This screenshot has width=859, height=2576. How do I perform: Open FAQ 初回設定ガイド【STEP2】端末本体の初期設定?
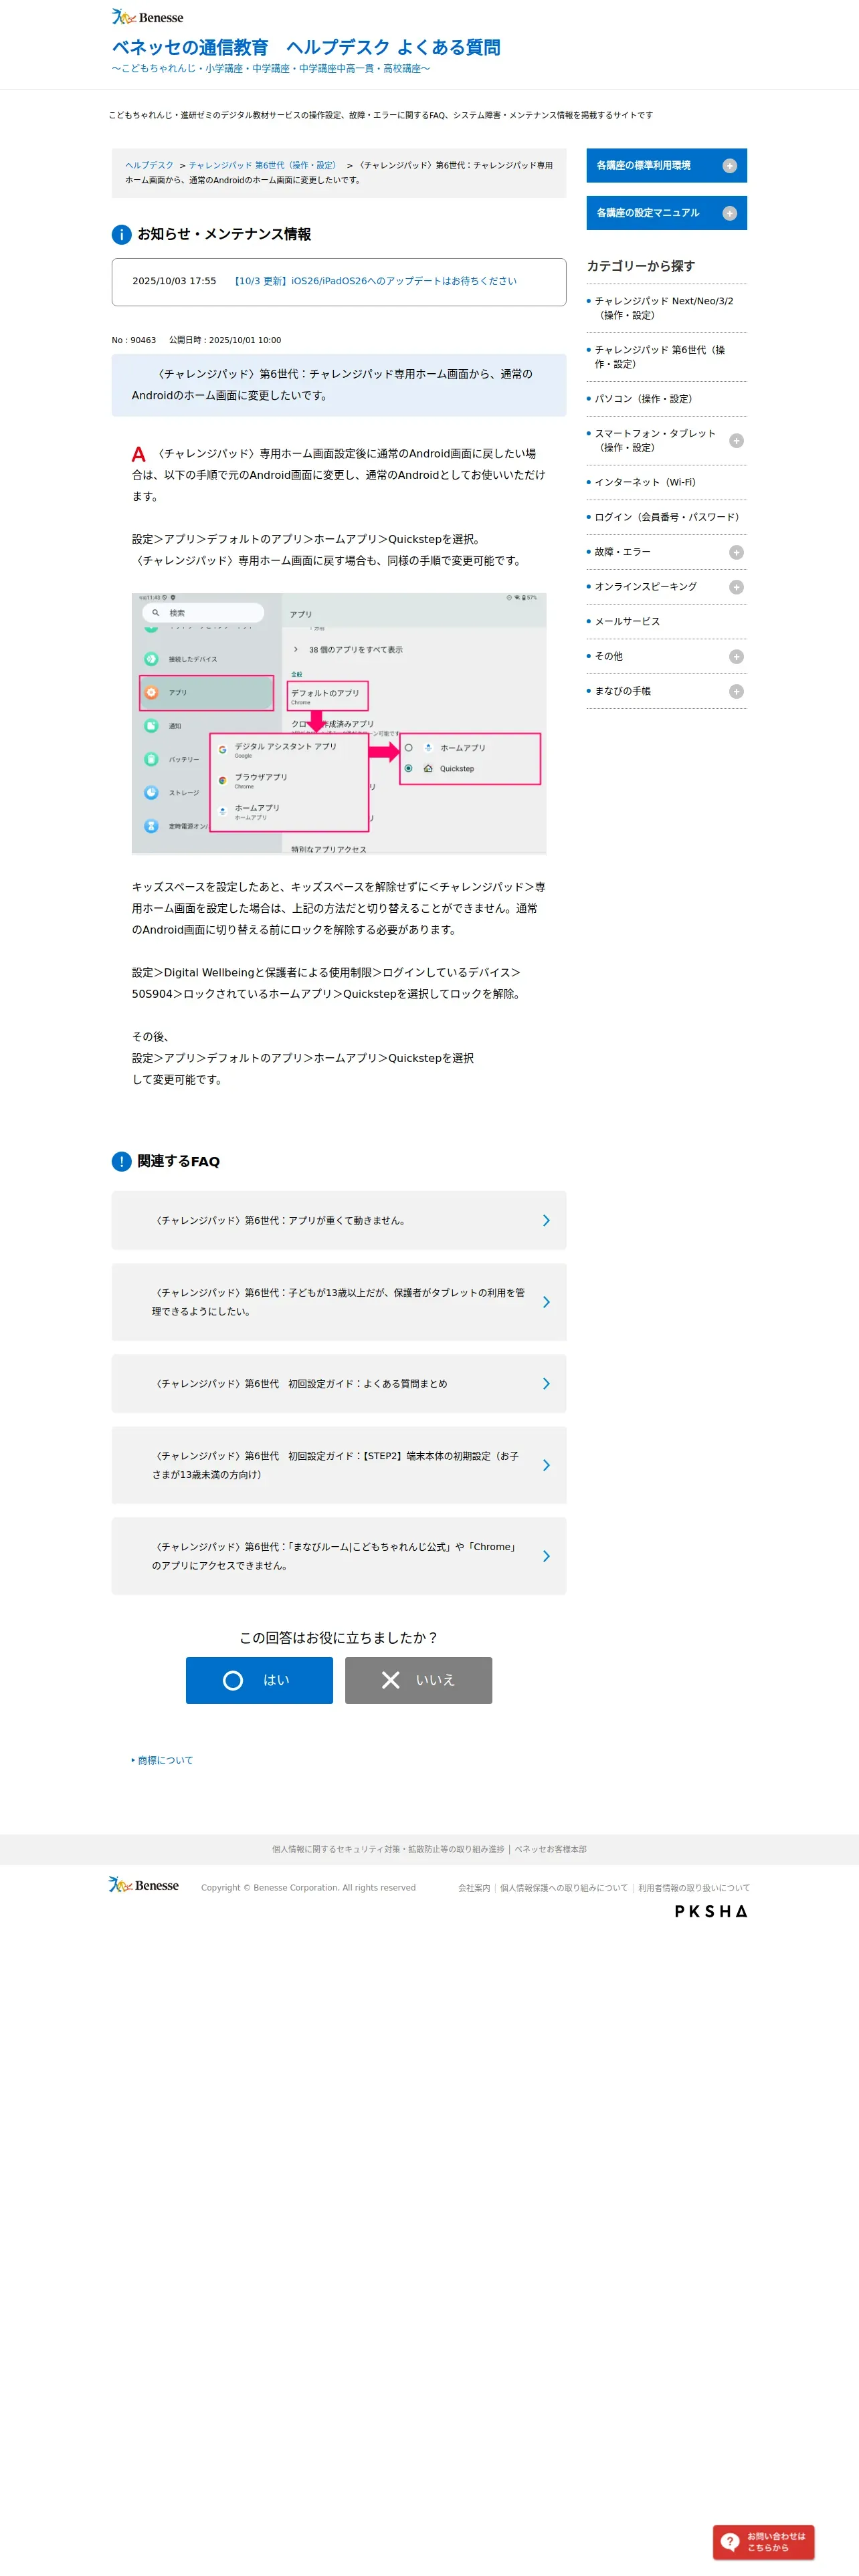click(339, 1465)
